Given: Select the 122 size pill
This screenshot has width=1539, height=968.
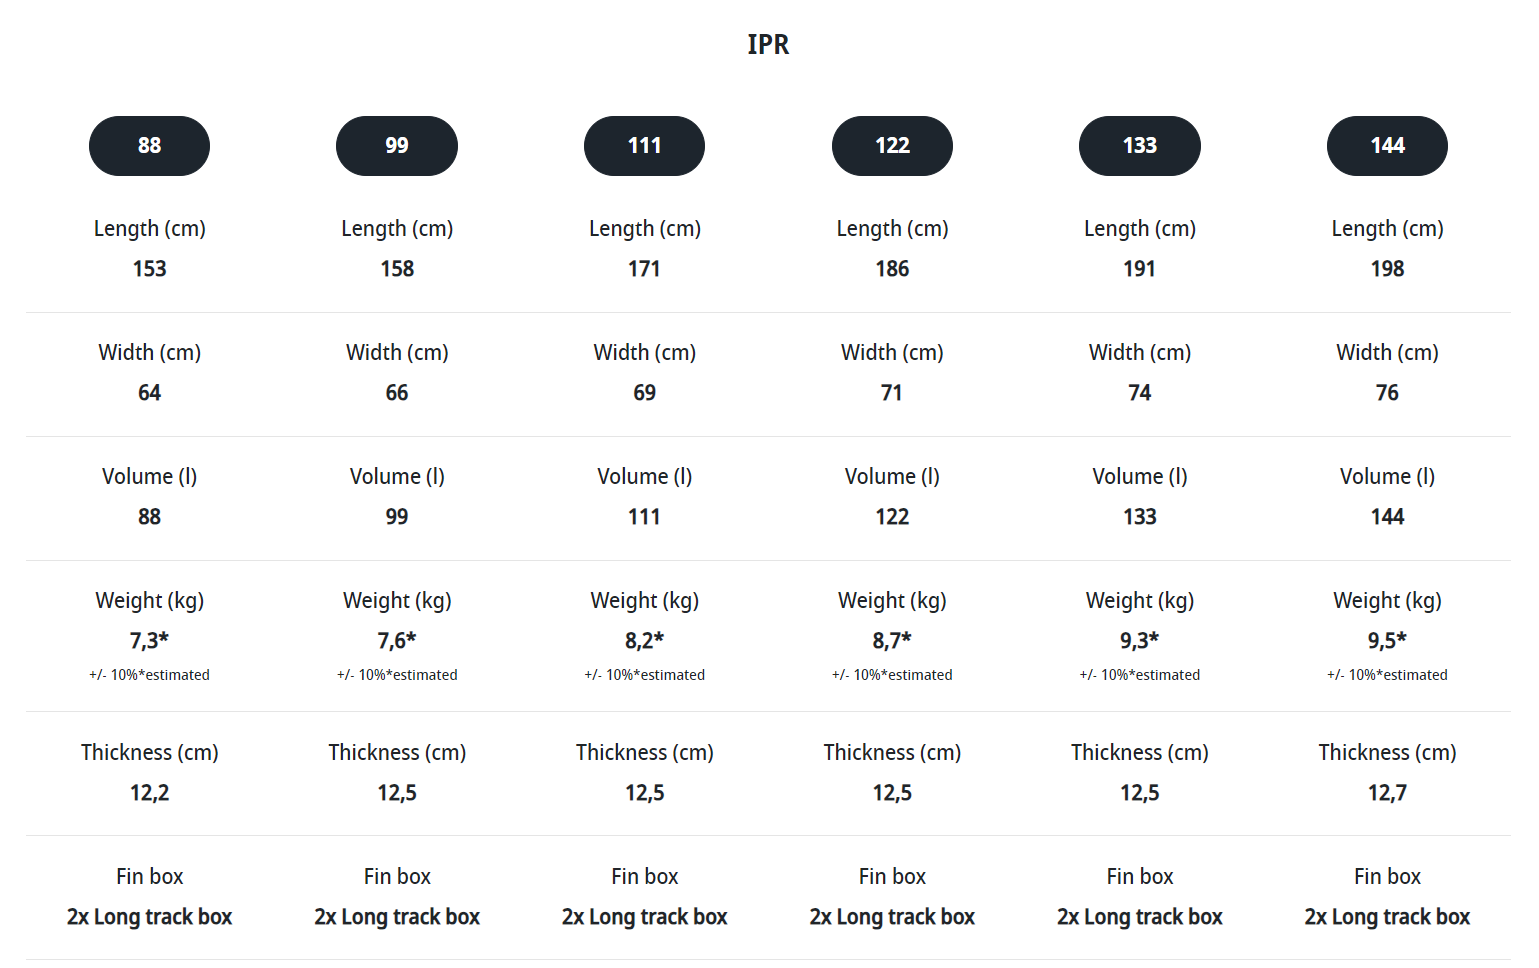Looking at the screenshot, I should click(892, 146).
